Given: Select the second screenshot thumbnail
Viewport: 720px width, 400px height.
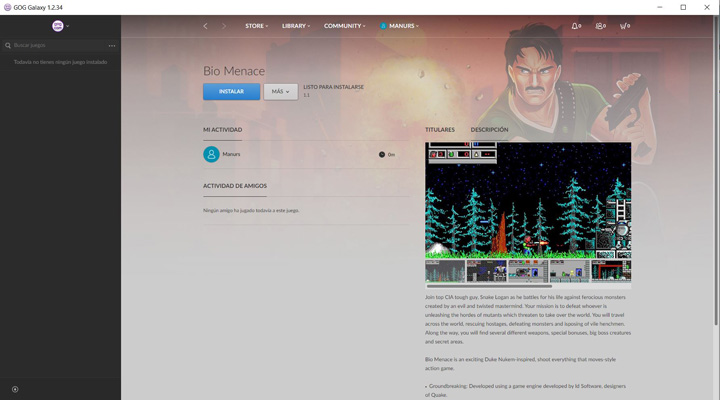Looking at the screenshot, I should coord(486,271).
